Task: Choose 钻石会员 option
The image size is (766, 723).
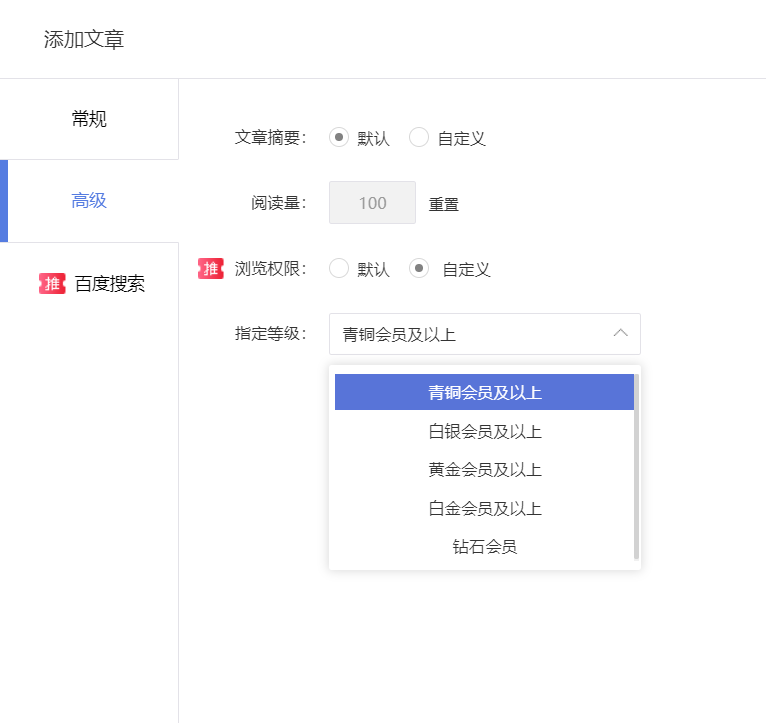Action: 484,547
